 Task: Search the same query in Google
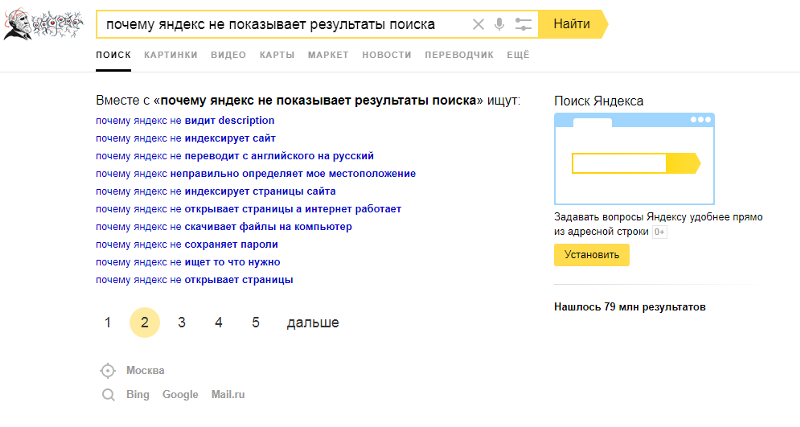point(180,394)
